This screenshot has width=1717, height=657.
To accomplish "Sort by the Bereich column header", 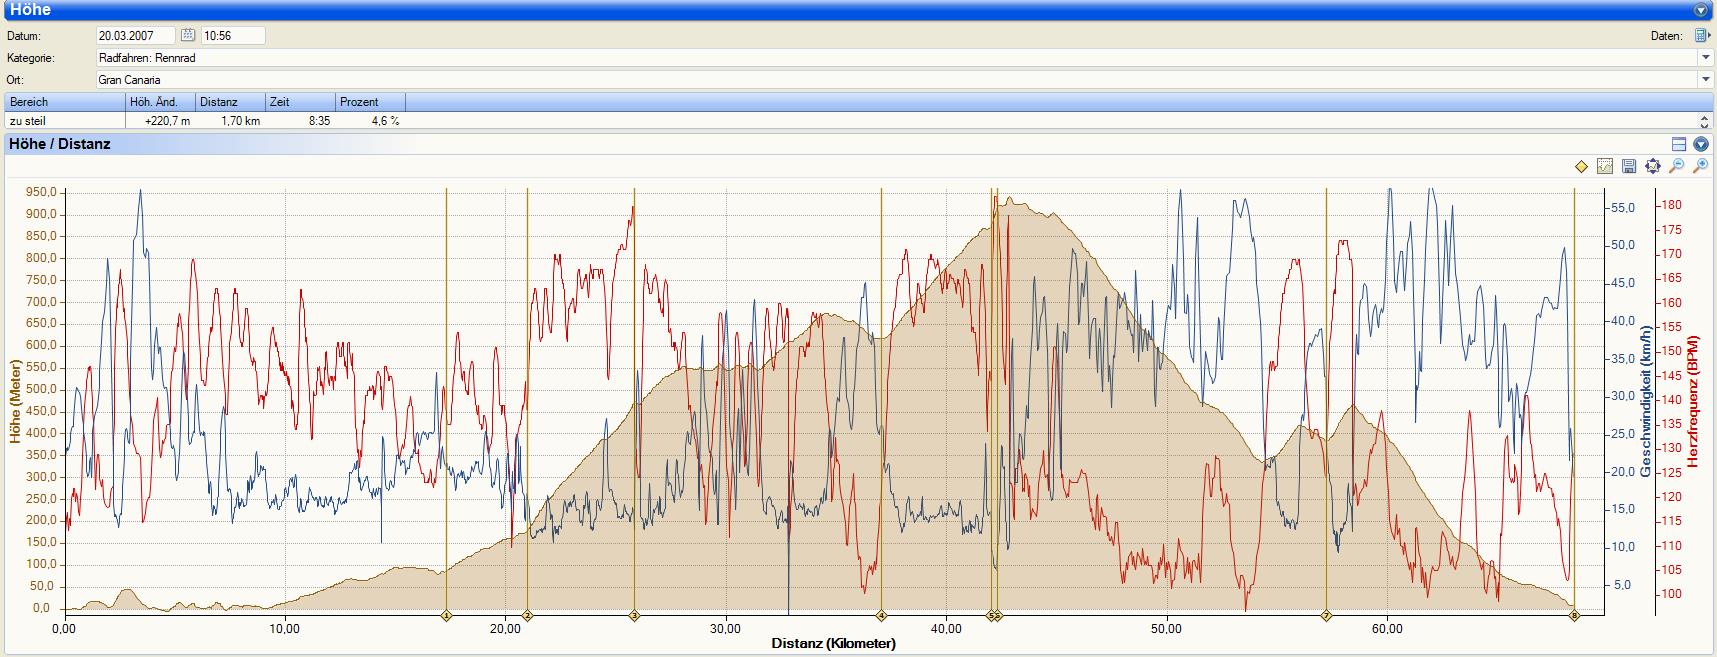I will click(65, 102).
